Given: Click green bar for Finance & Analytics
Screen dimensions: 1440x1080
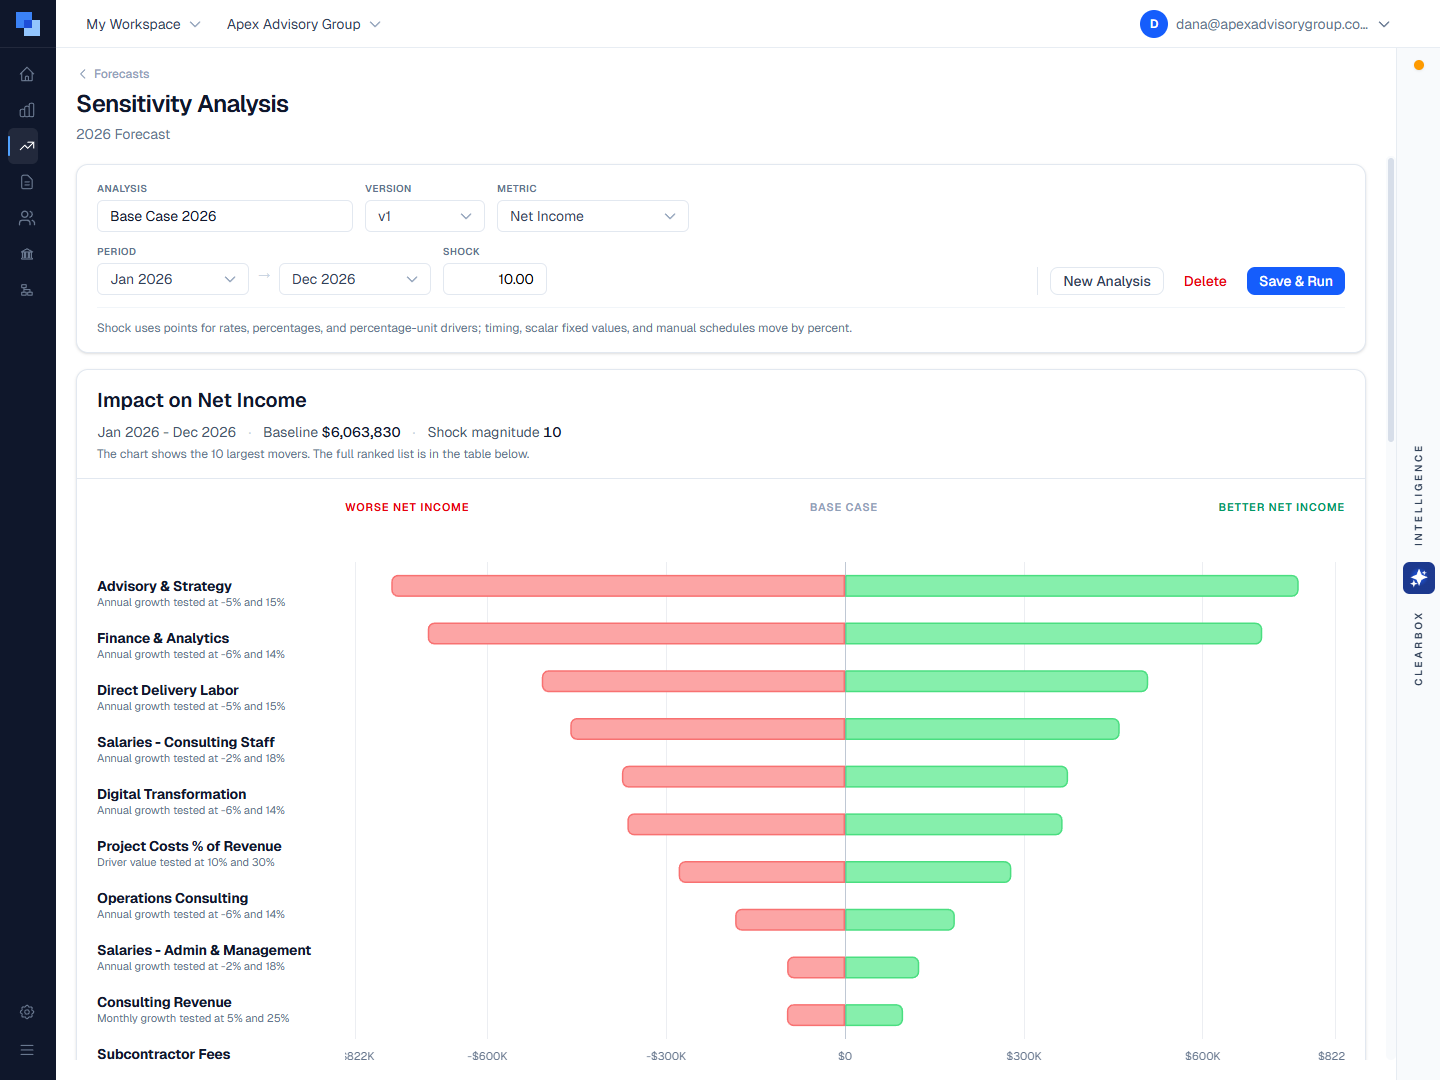Looking at the screenshot, I should [1053, 633].
